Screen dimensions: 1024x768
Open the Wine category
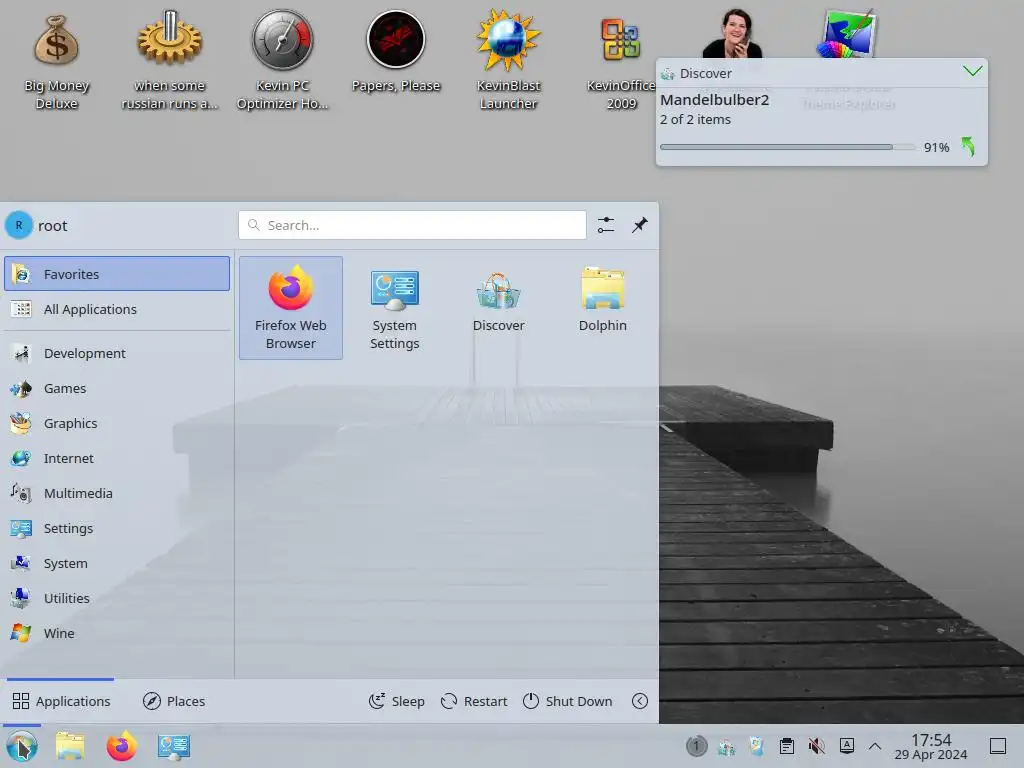[117, 633]
